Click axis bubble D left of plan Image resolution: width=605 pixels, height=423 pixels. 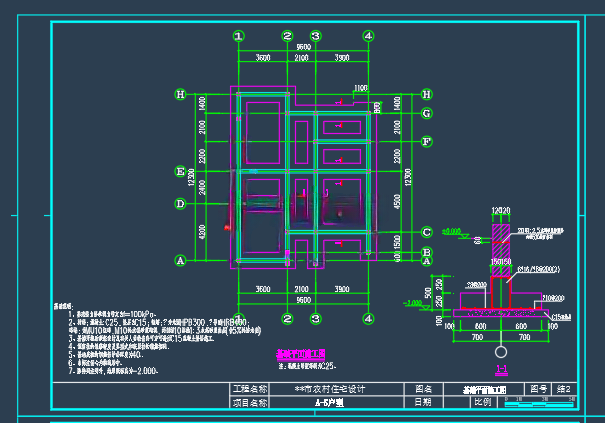coord(181,204)
